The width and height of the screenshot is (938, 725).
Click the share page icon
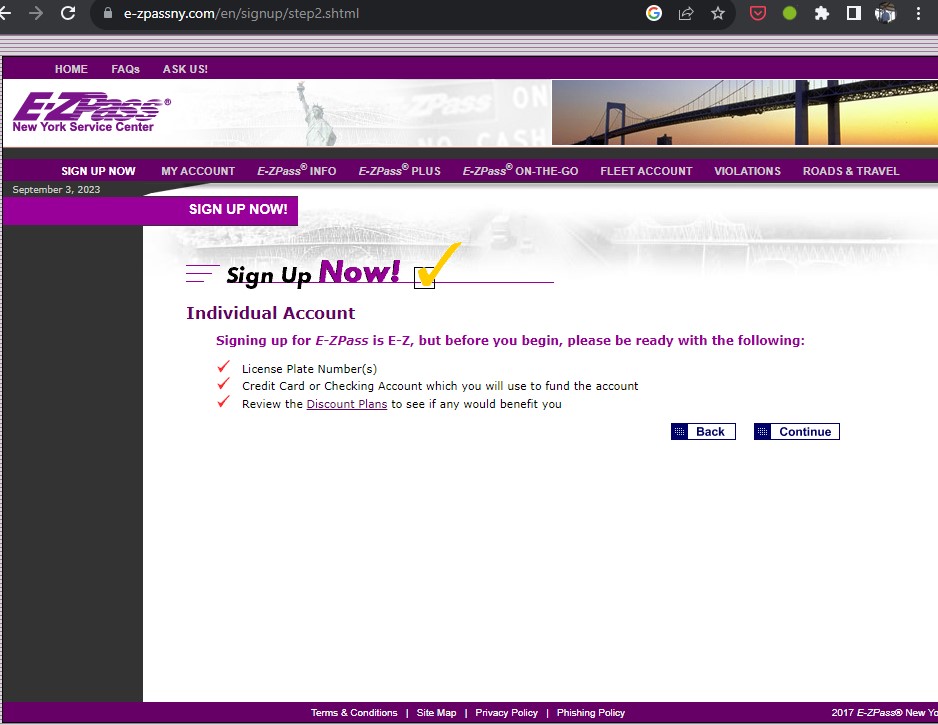coord(686,13)
